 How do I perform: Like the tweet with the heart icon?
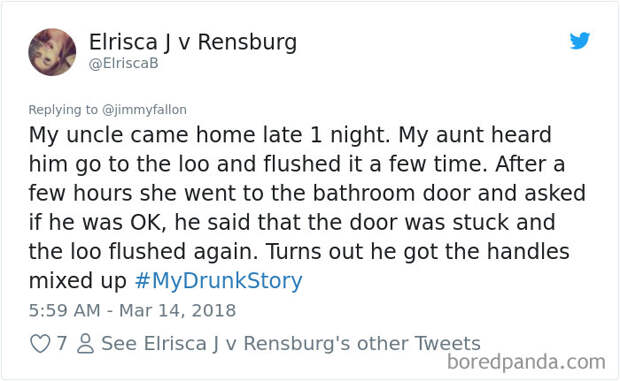[x=40, y=343]
